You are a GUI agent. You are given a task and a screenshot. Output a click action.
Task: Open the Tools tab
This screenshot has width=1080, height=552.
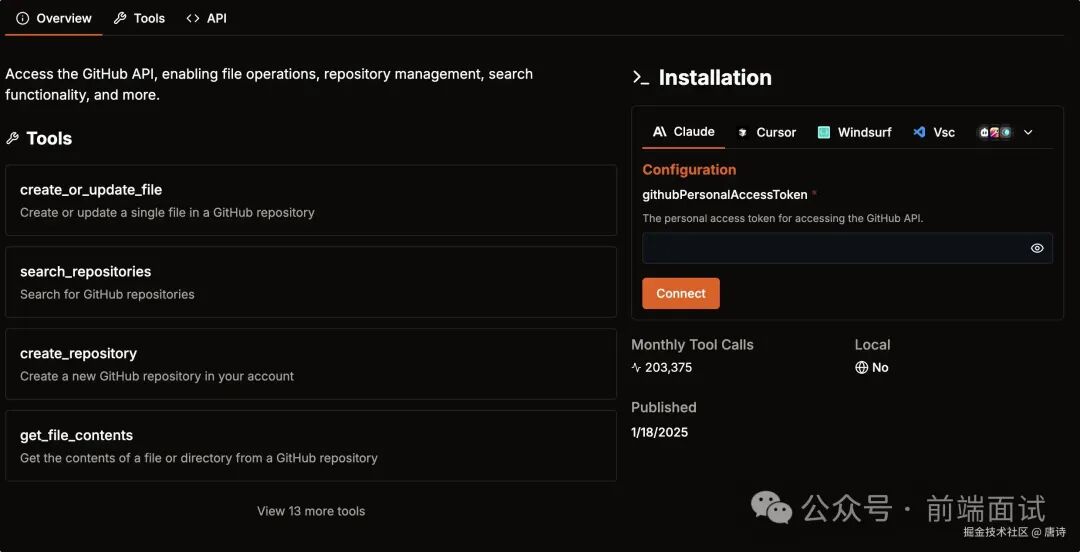140,19
